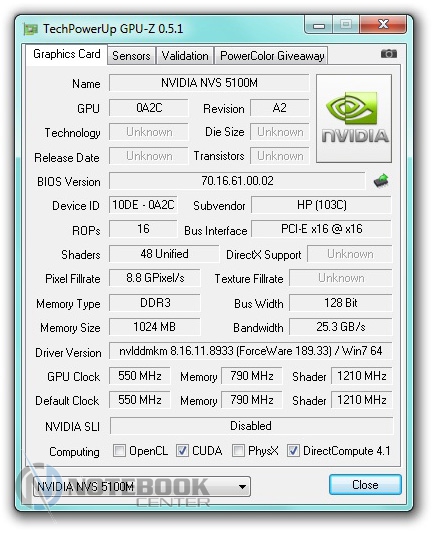Toggle the CUDA checkbox

click(182, 451)
